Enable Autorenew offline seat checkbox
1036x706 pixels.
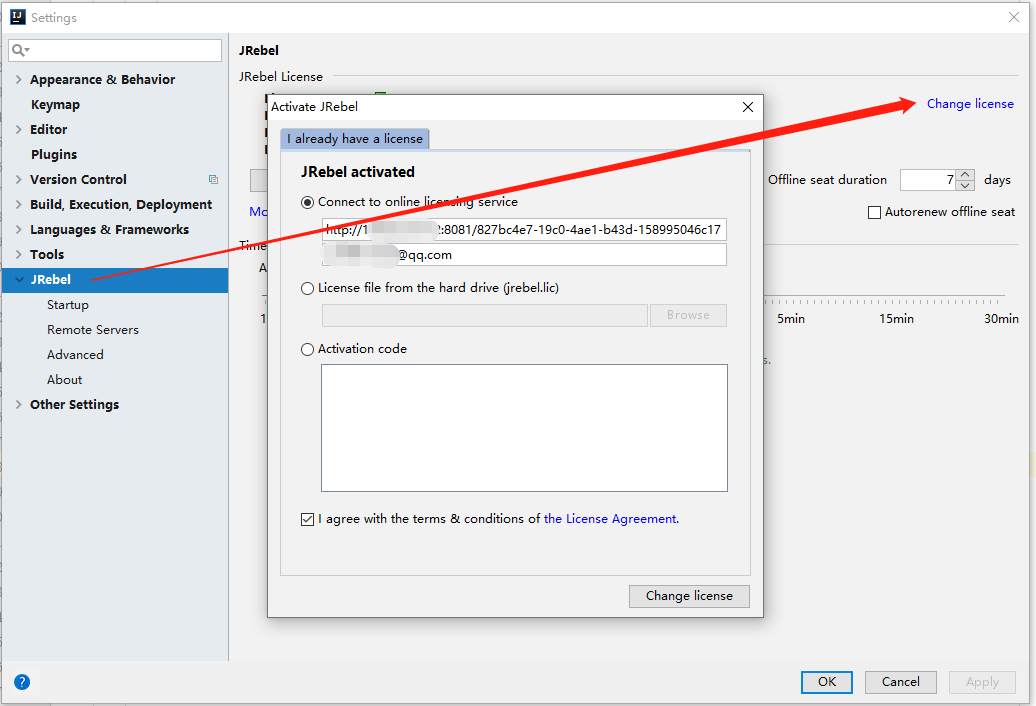pyautogui.click(x=874, y=212)
